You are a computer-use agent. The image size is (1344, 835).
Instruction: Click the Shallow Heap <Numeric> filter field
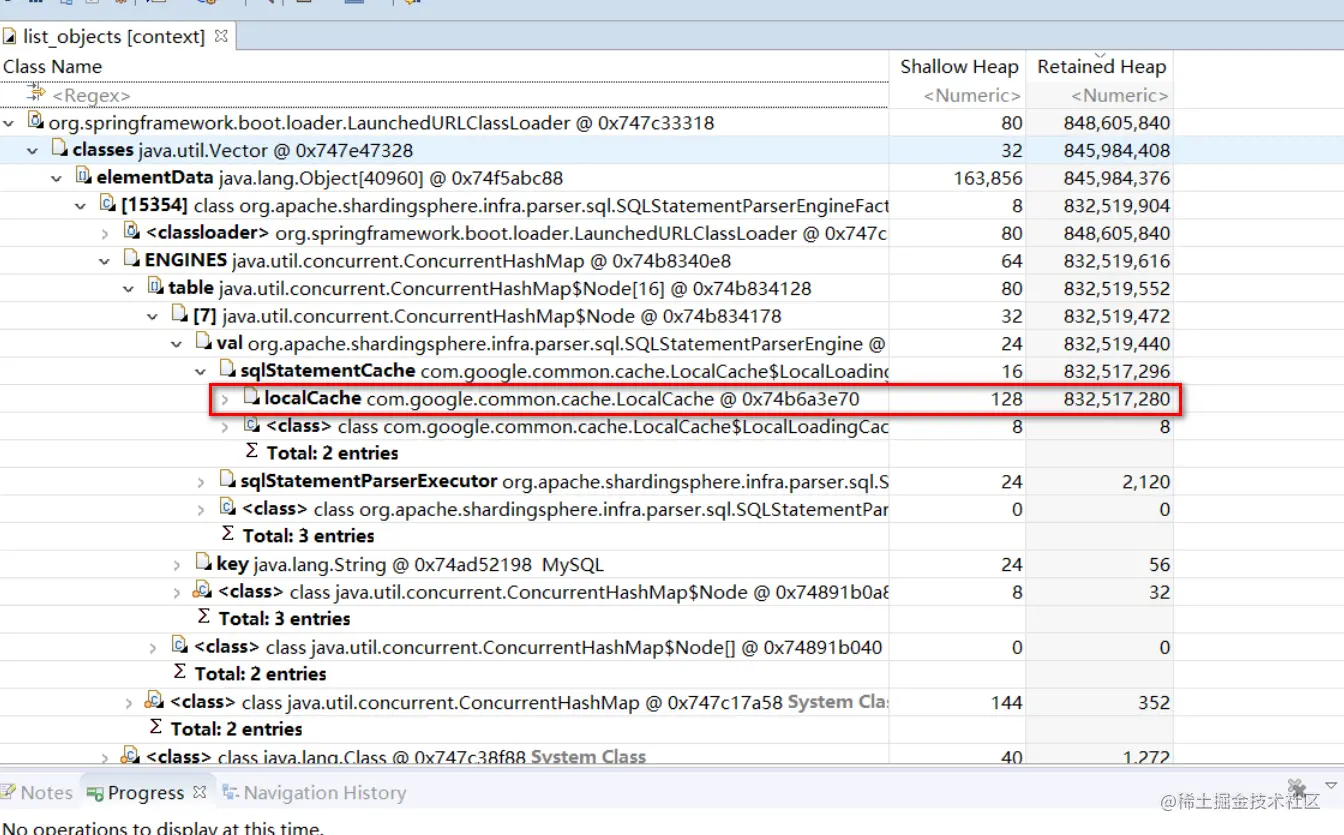pos(957,95)
